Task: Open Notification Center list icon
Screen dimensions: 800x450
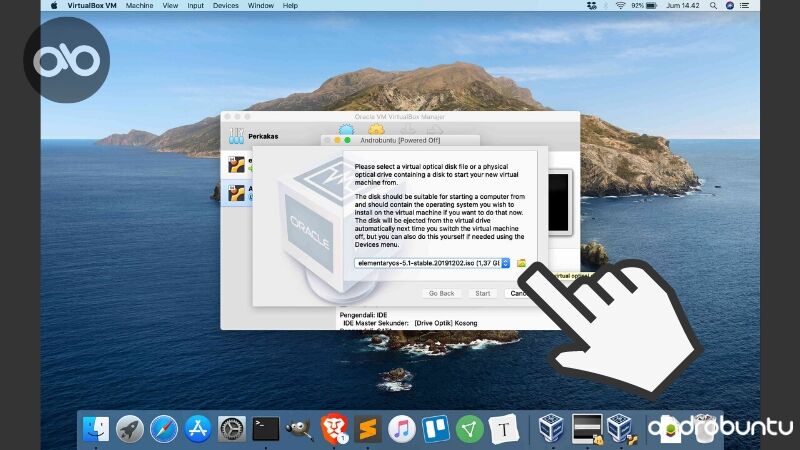Action: pyautogui.click(x=745, y=6)
